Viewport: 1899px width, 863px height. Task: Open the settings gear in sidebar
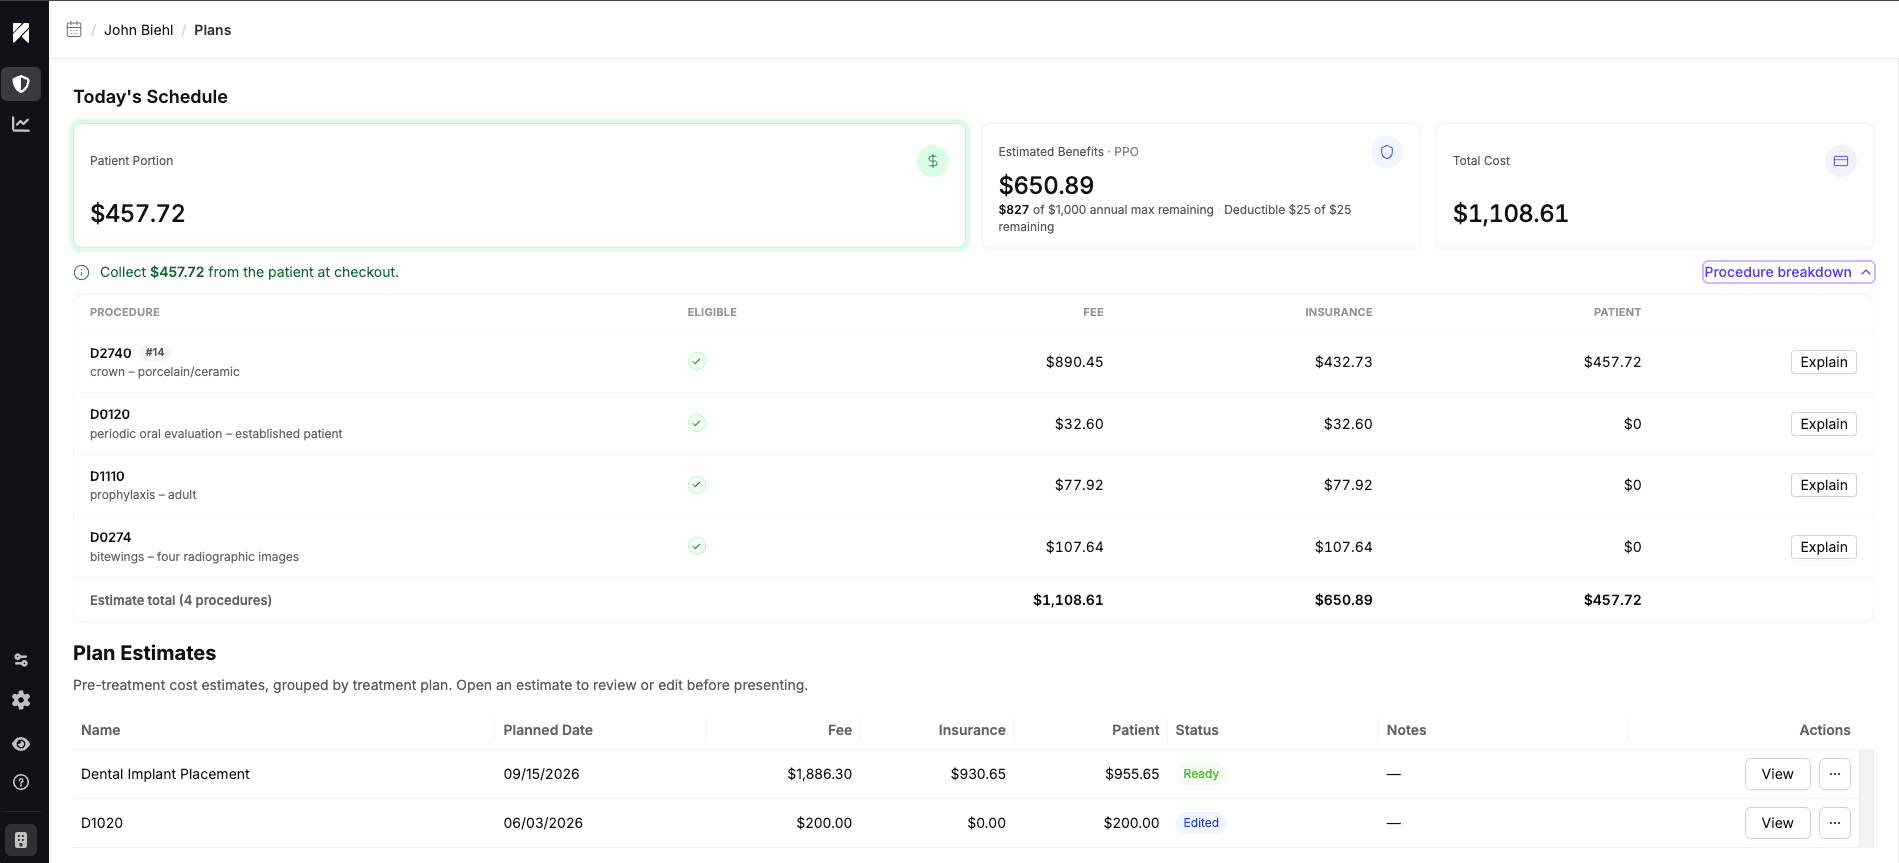(21, 700)
